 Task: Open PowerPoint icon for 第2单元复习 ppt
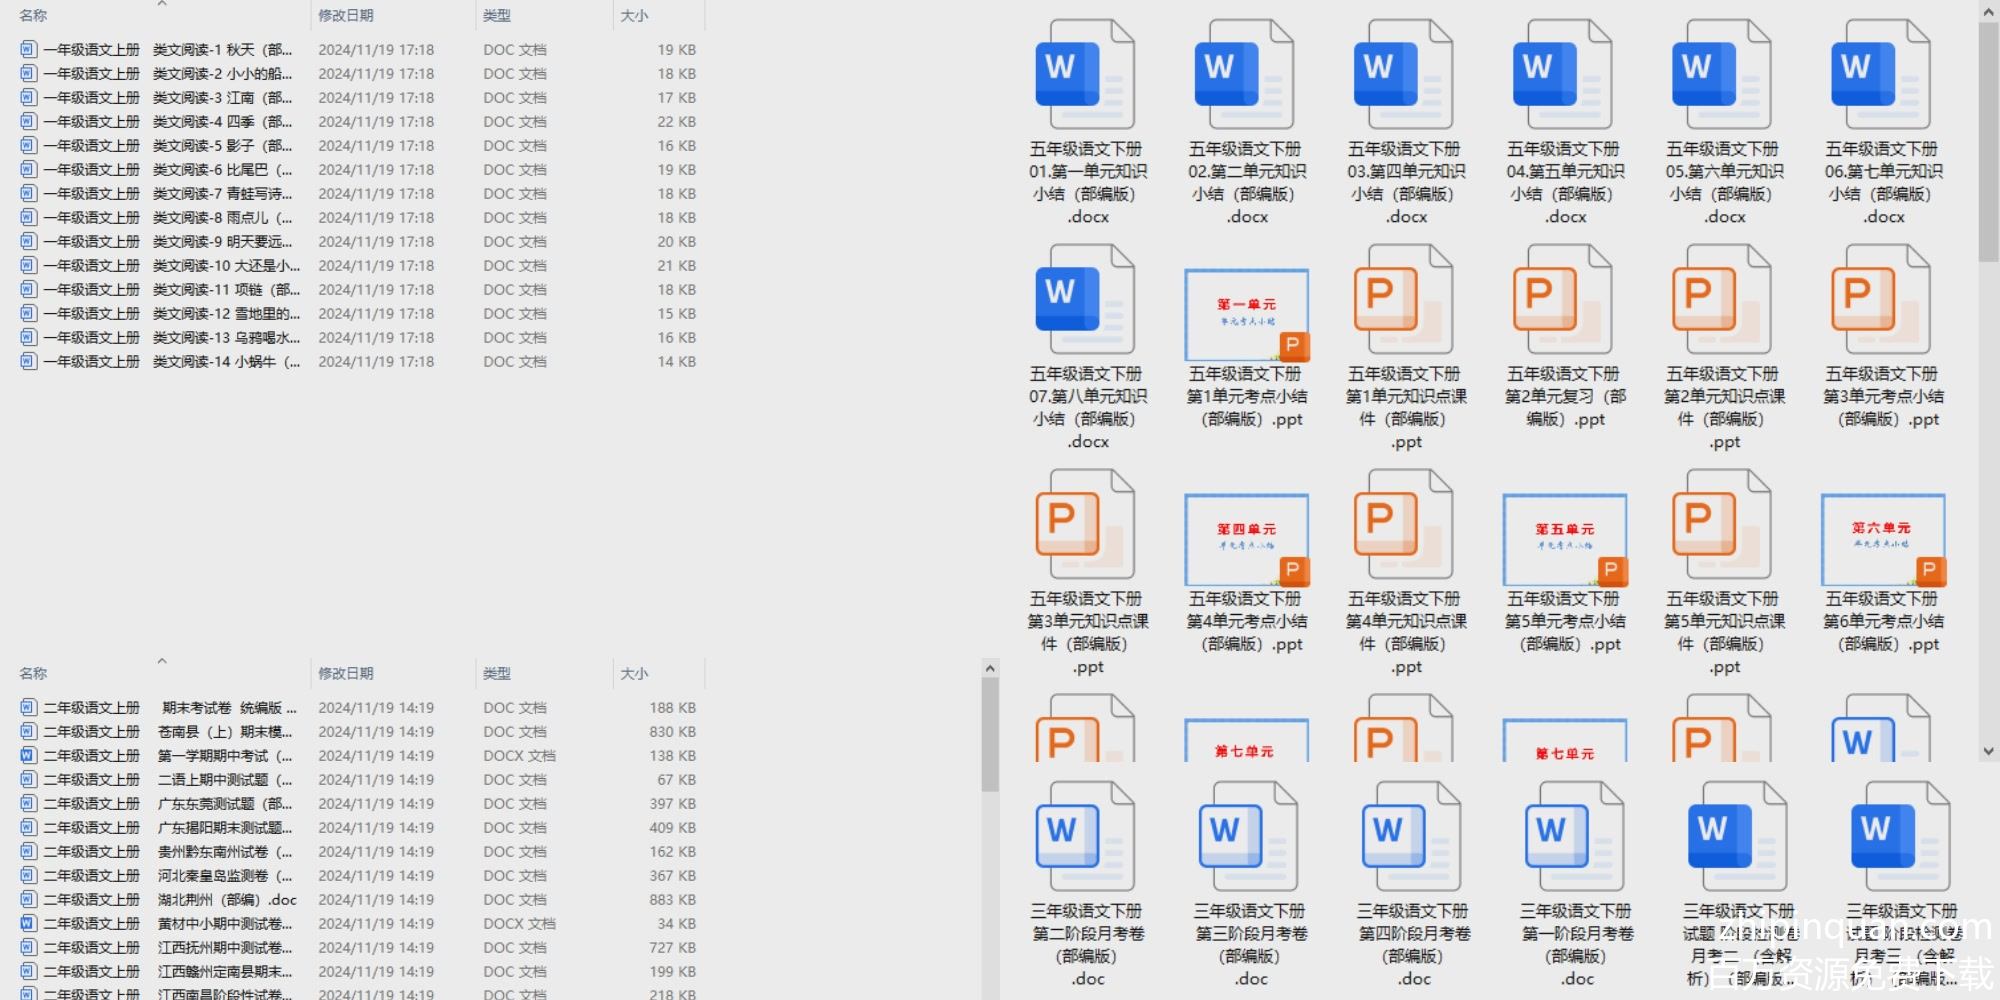(1563, 300)
